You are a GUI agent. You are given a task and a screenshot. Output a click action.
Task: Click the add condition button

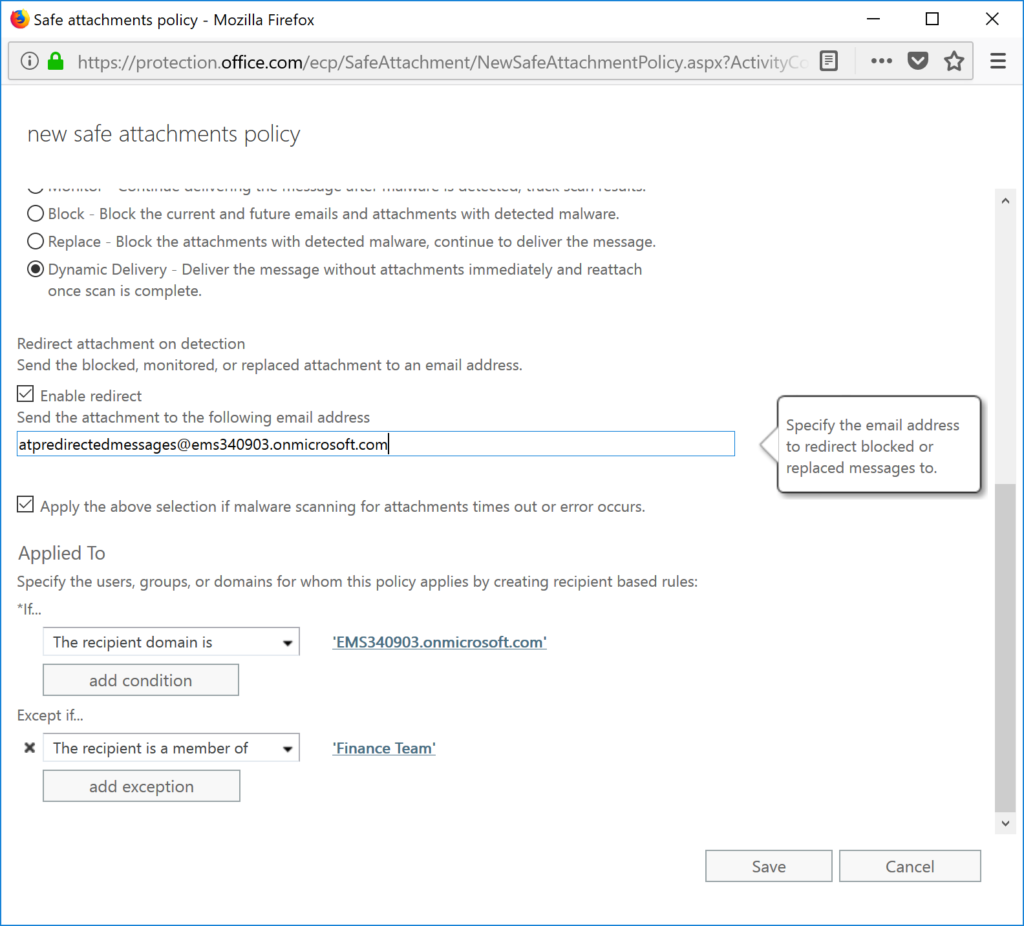[x=140, y=679]
